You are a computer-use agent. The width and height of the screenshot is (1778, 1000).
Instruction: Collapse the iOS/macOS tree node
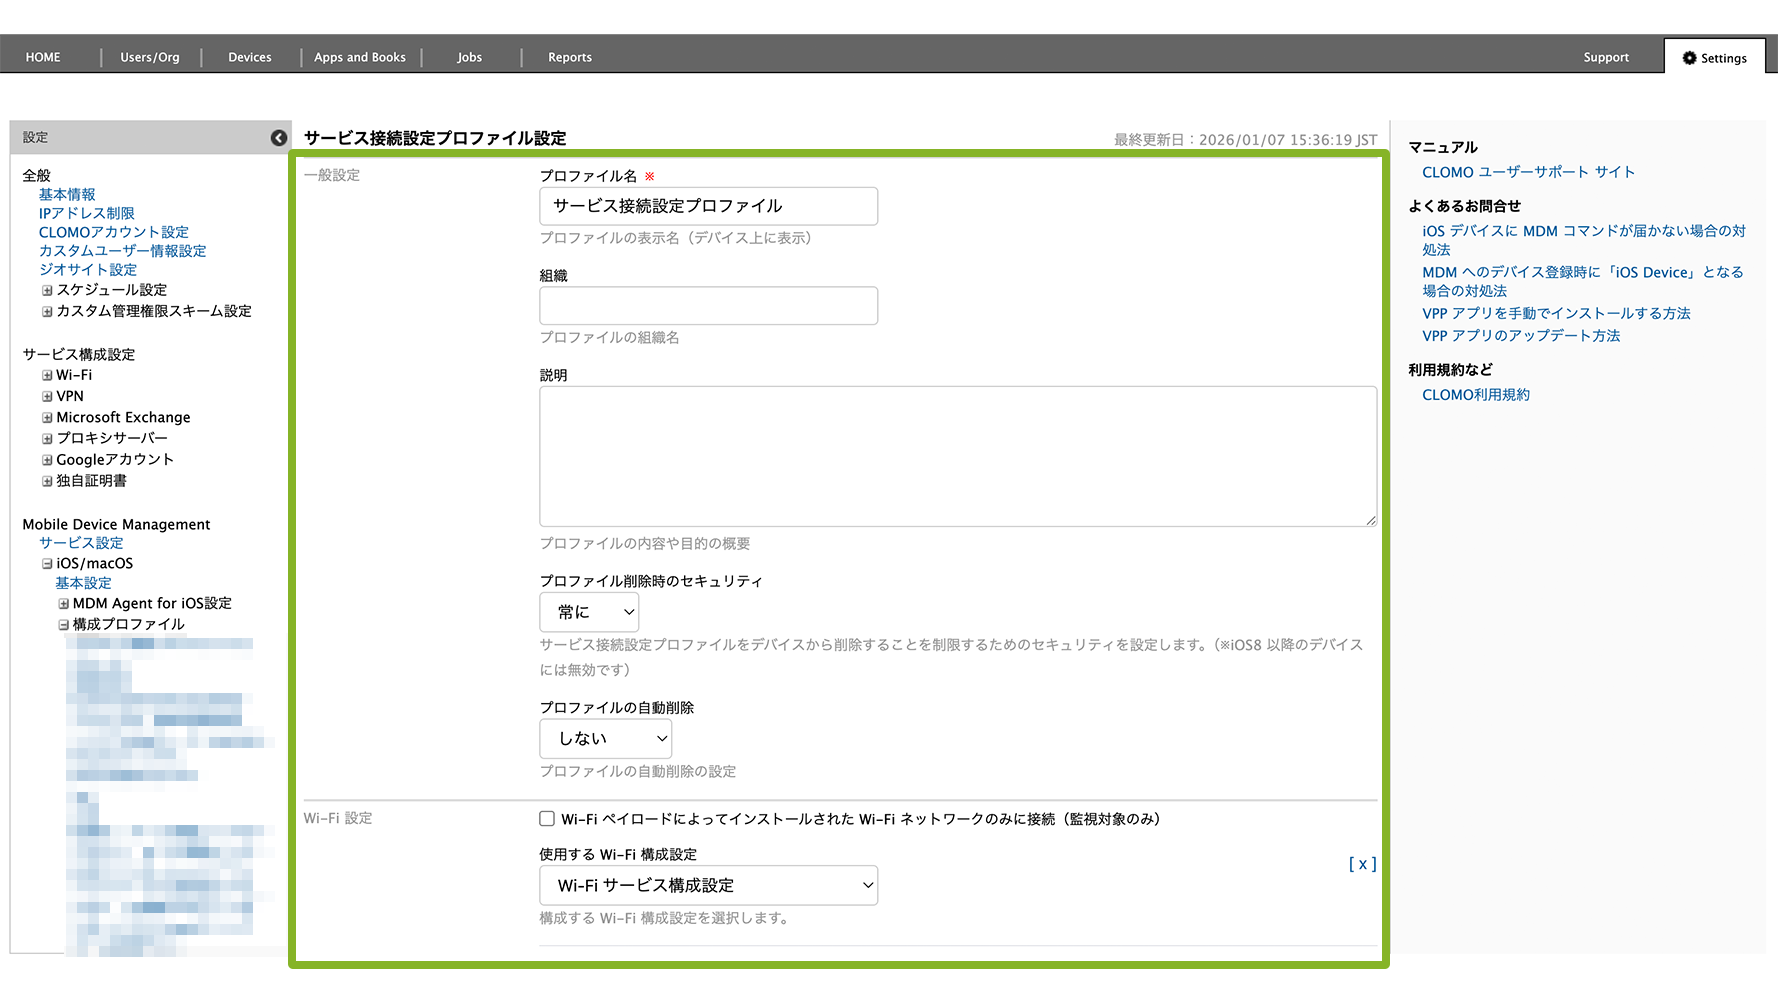pyautogui.click(x=47, y=564)
